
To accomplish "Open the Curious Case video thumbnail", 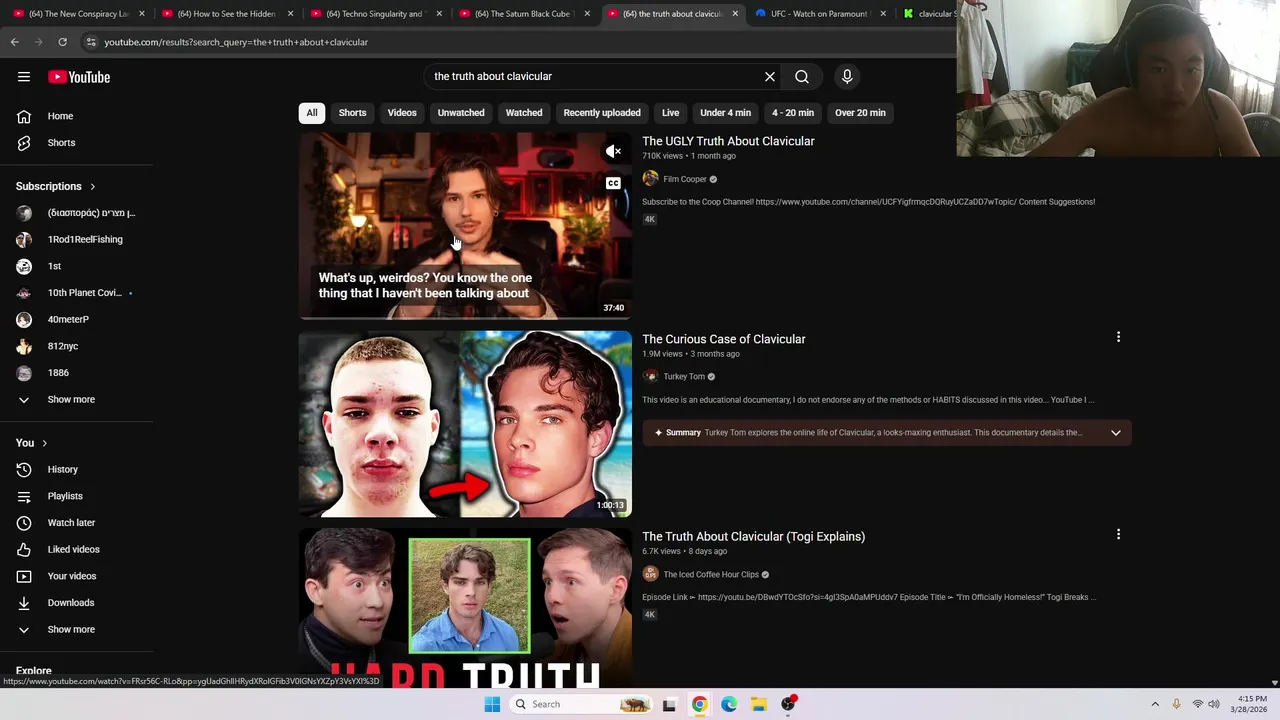I will pyautogui.click(x=465, y=424).
